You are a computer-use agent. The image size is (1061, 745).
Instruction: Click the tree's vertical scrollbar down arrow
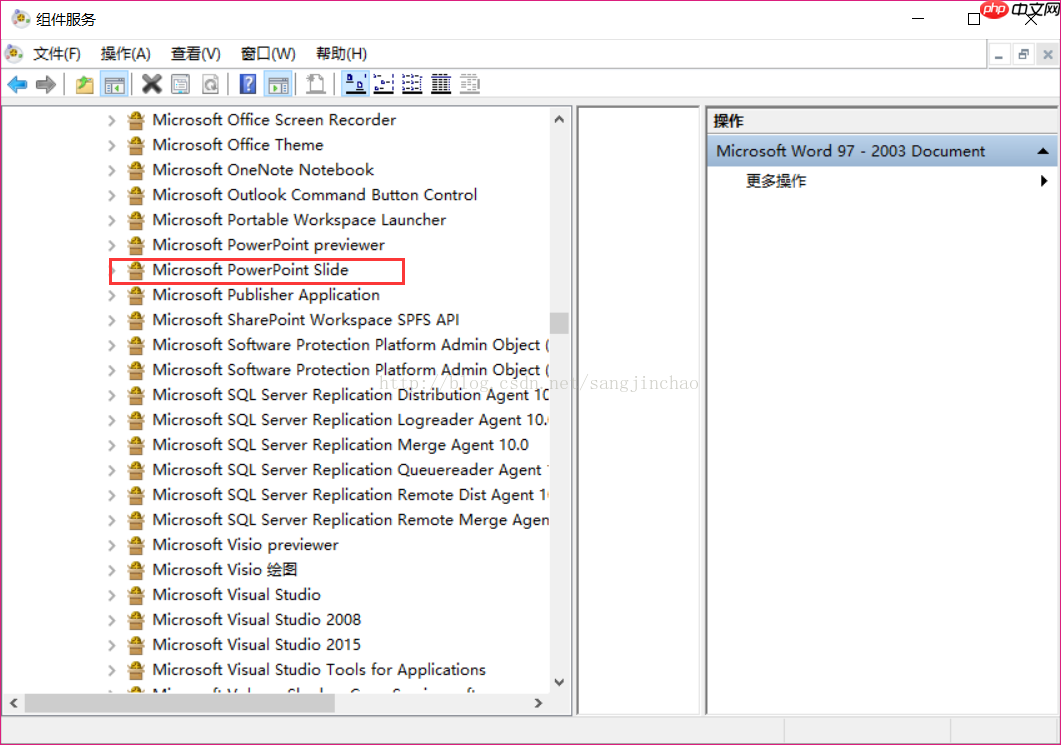[559, 682]
